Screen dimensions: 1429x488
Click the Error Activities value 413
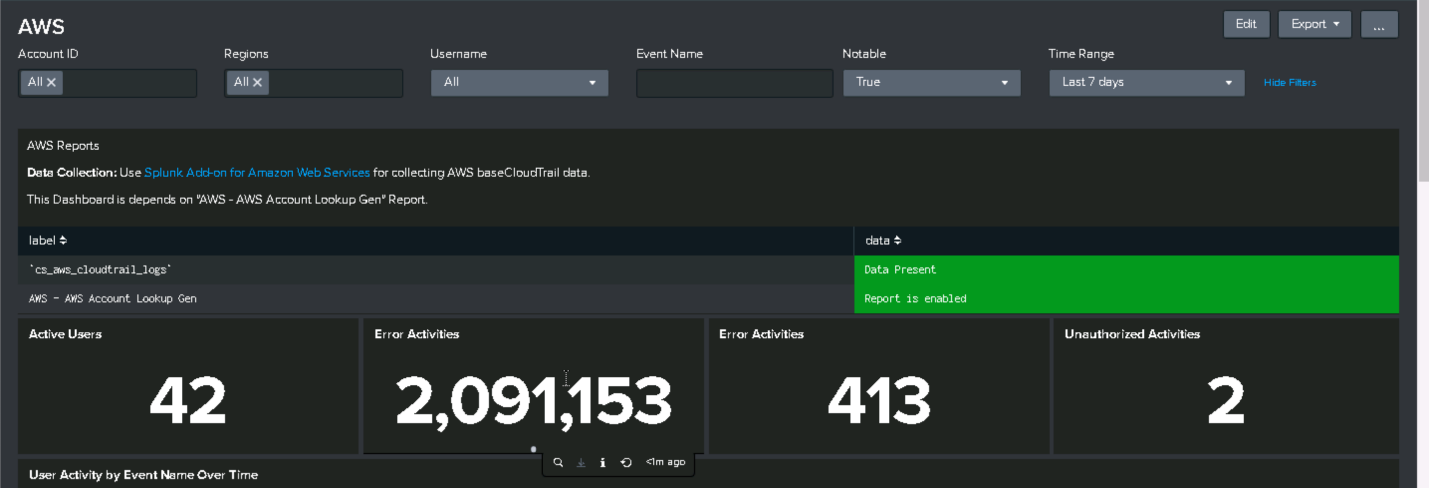879,401
